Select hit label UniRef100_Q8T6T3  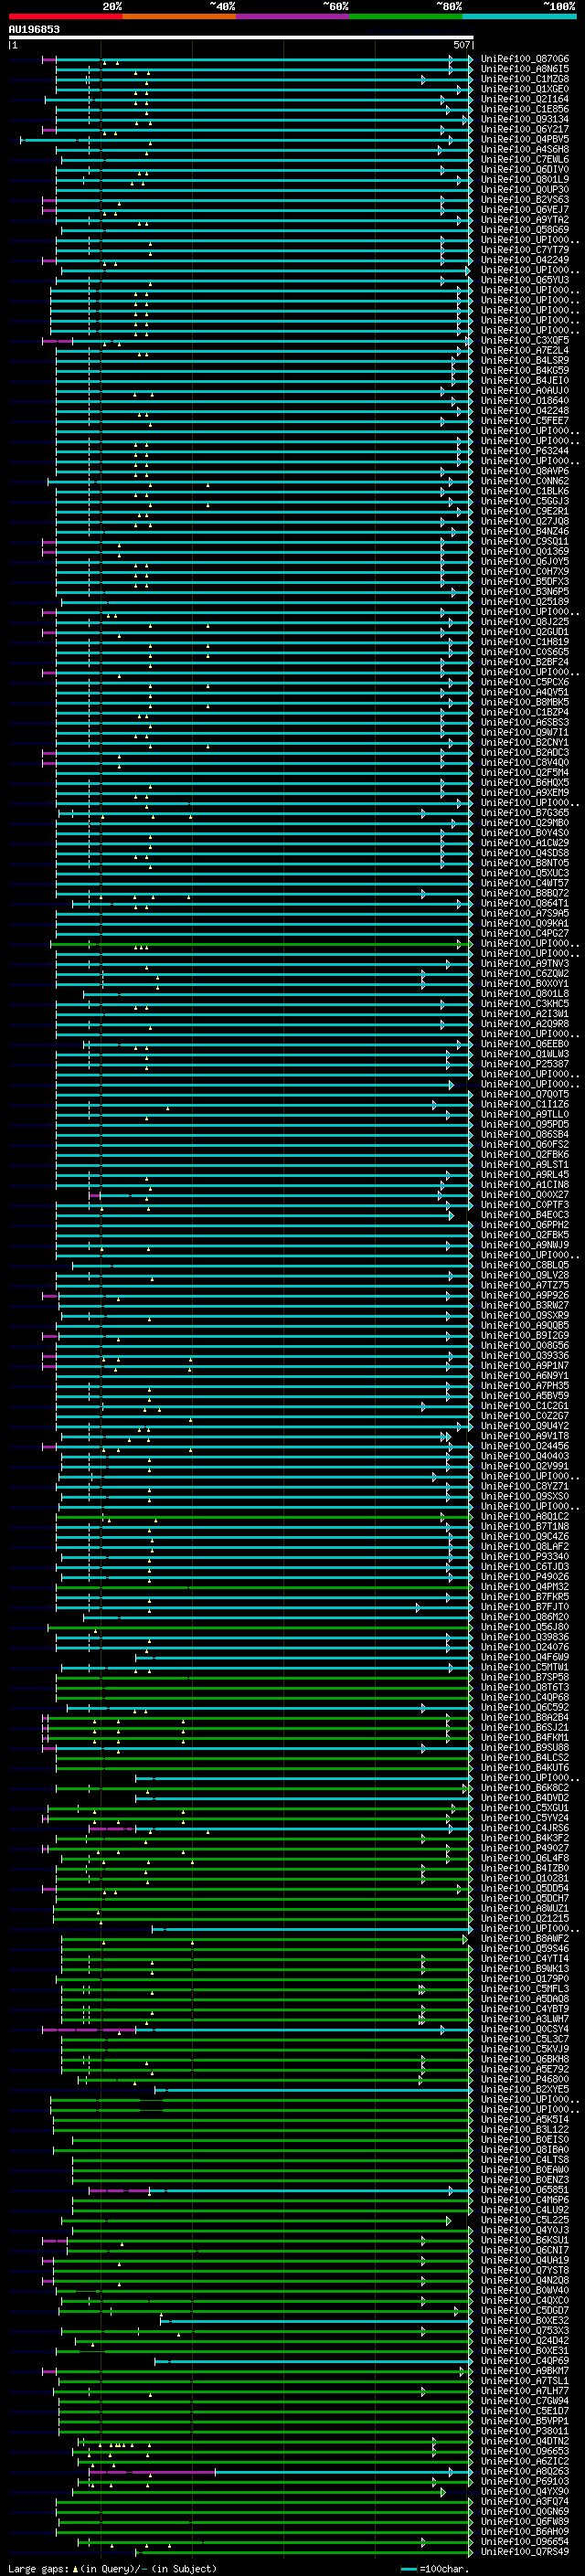pyautogui.click(x=525, y=1687)
